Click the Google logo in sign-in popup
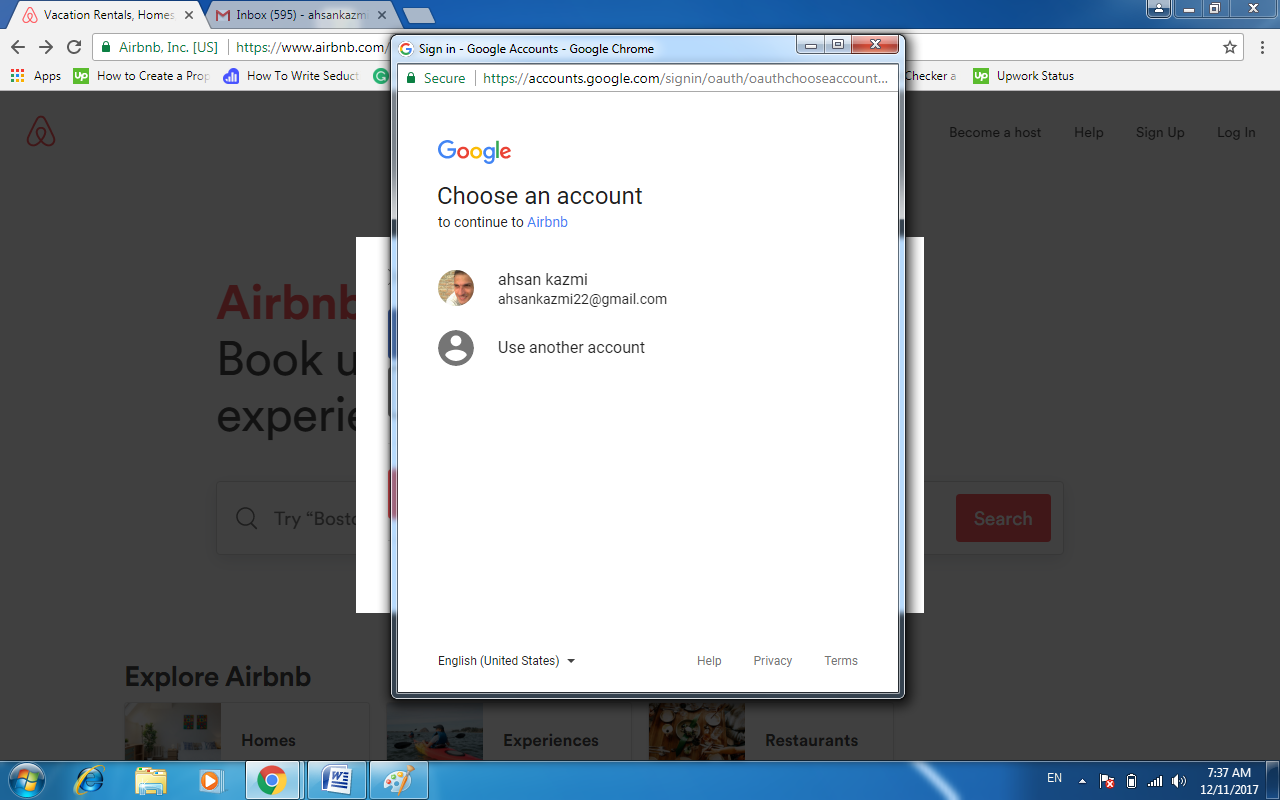 [x=474, y=151]
